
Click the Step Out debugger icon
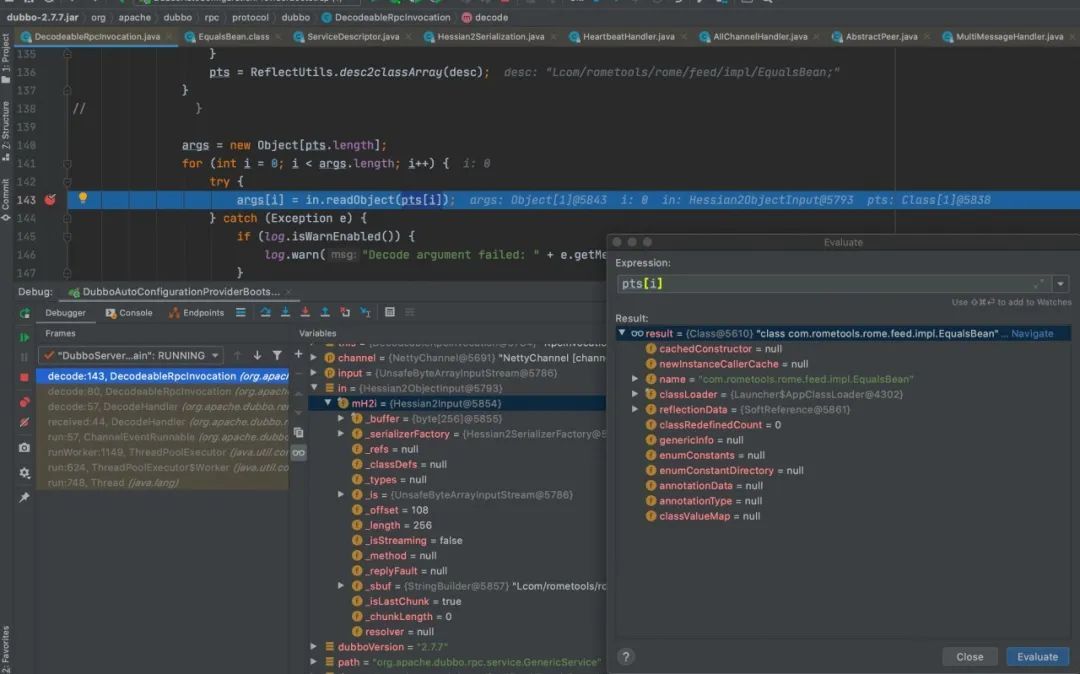[x=323, y=313]
